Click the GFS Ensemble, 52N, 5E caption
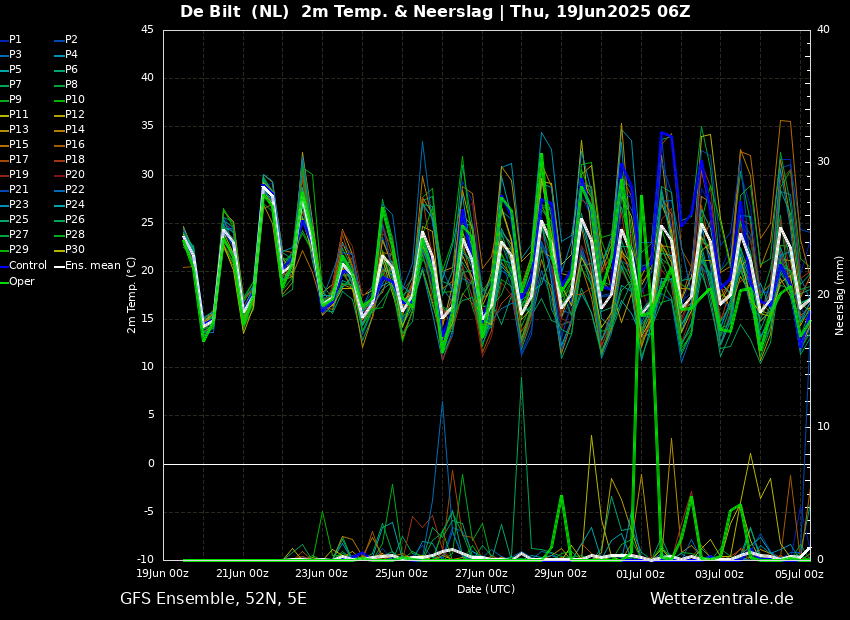The height and width of the screenshot is (620, 850). click(213, 599)
